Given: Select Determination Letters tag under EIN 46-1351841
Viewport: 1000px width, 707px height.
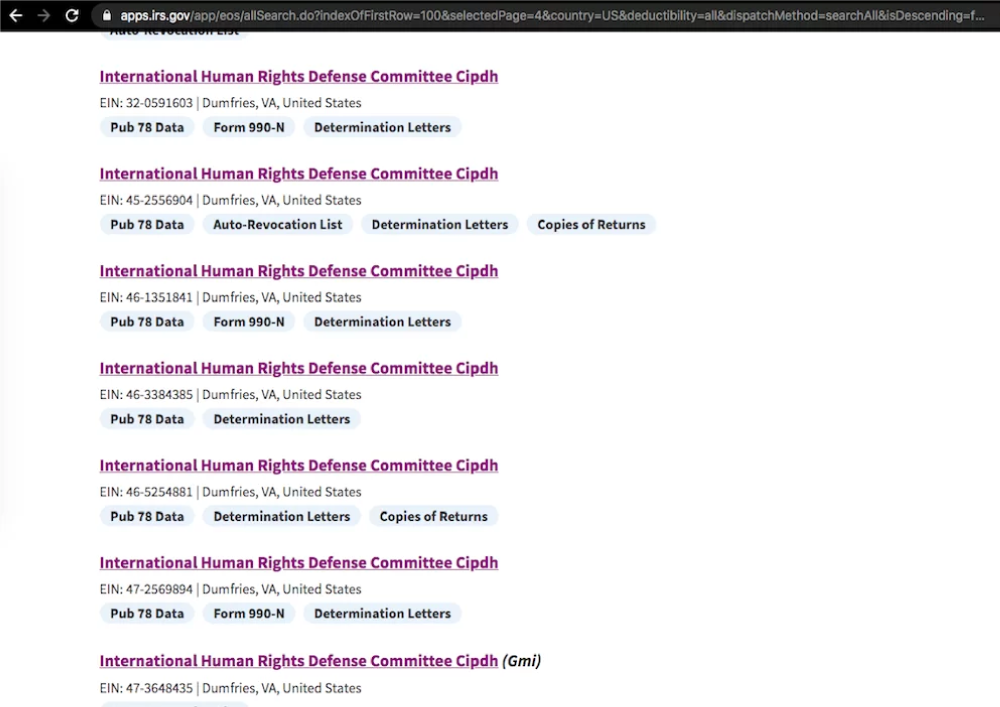Looking at the screenshot, I should coord(382,322).
